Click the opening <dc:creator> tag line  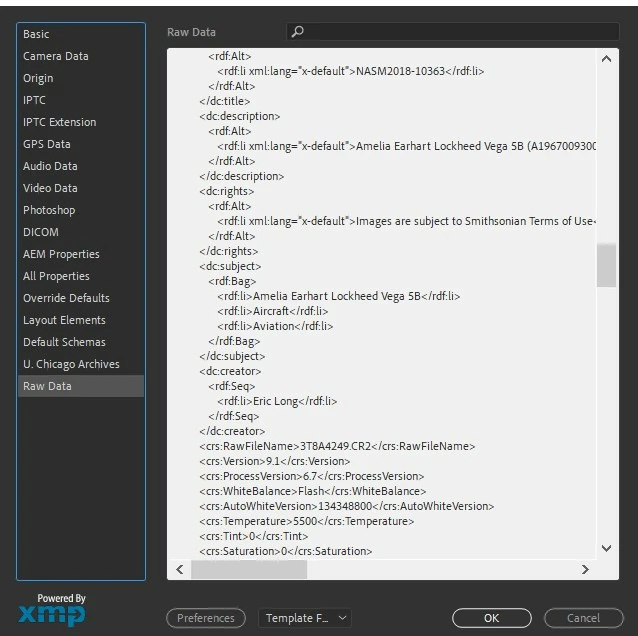(230, 371)
